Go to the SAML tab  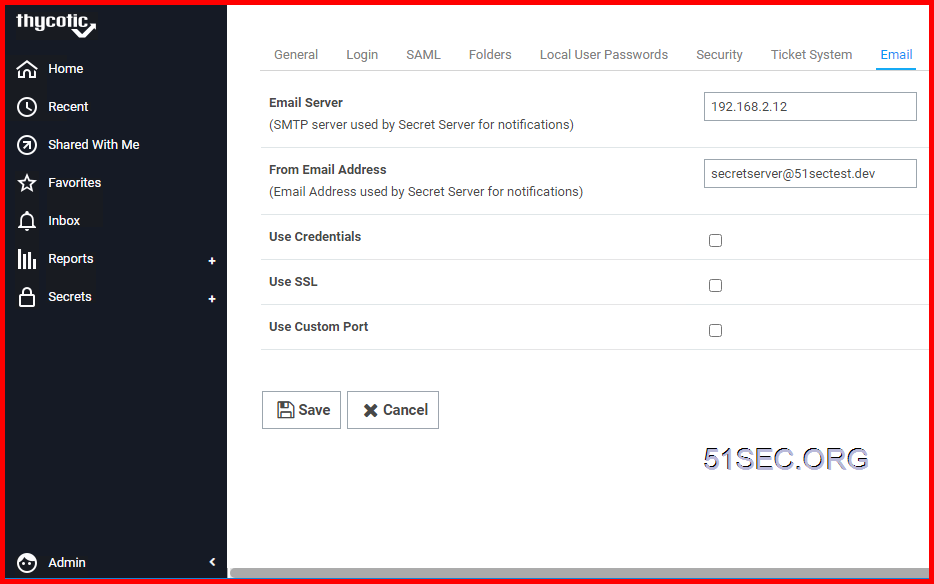[424, 55]
